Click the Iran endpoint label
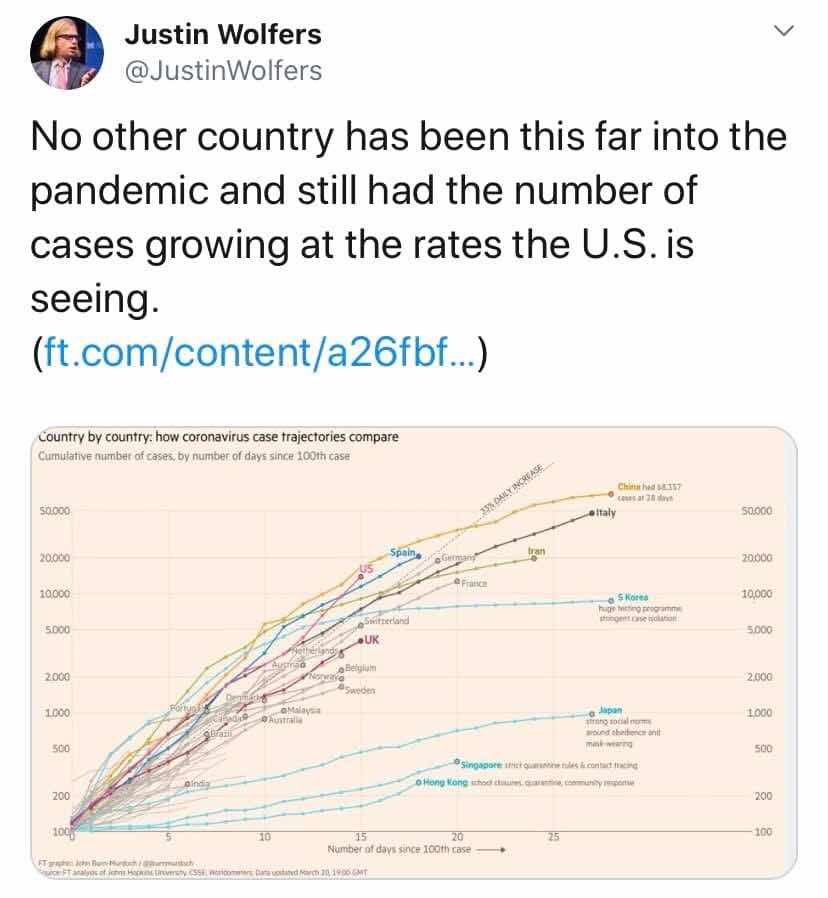Image resolution: width=828 pixels, height=898 pixels. 537,551
